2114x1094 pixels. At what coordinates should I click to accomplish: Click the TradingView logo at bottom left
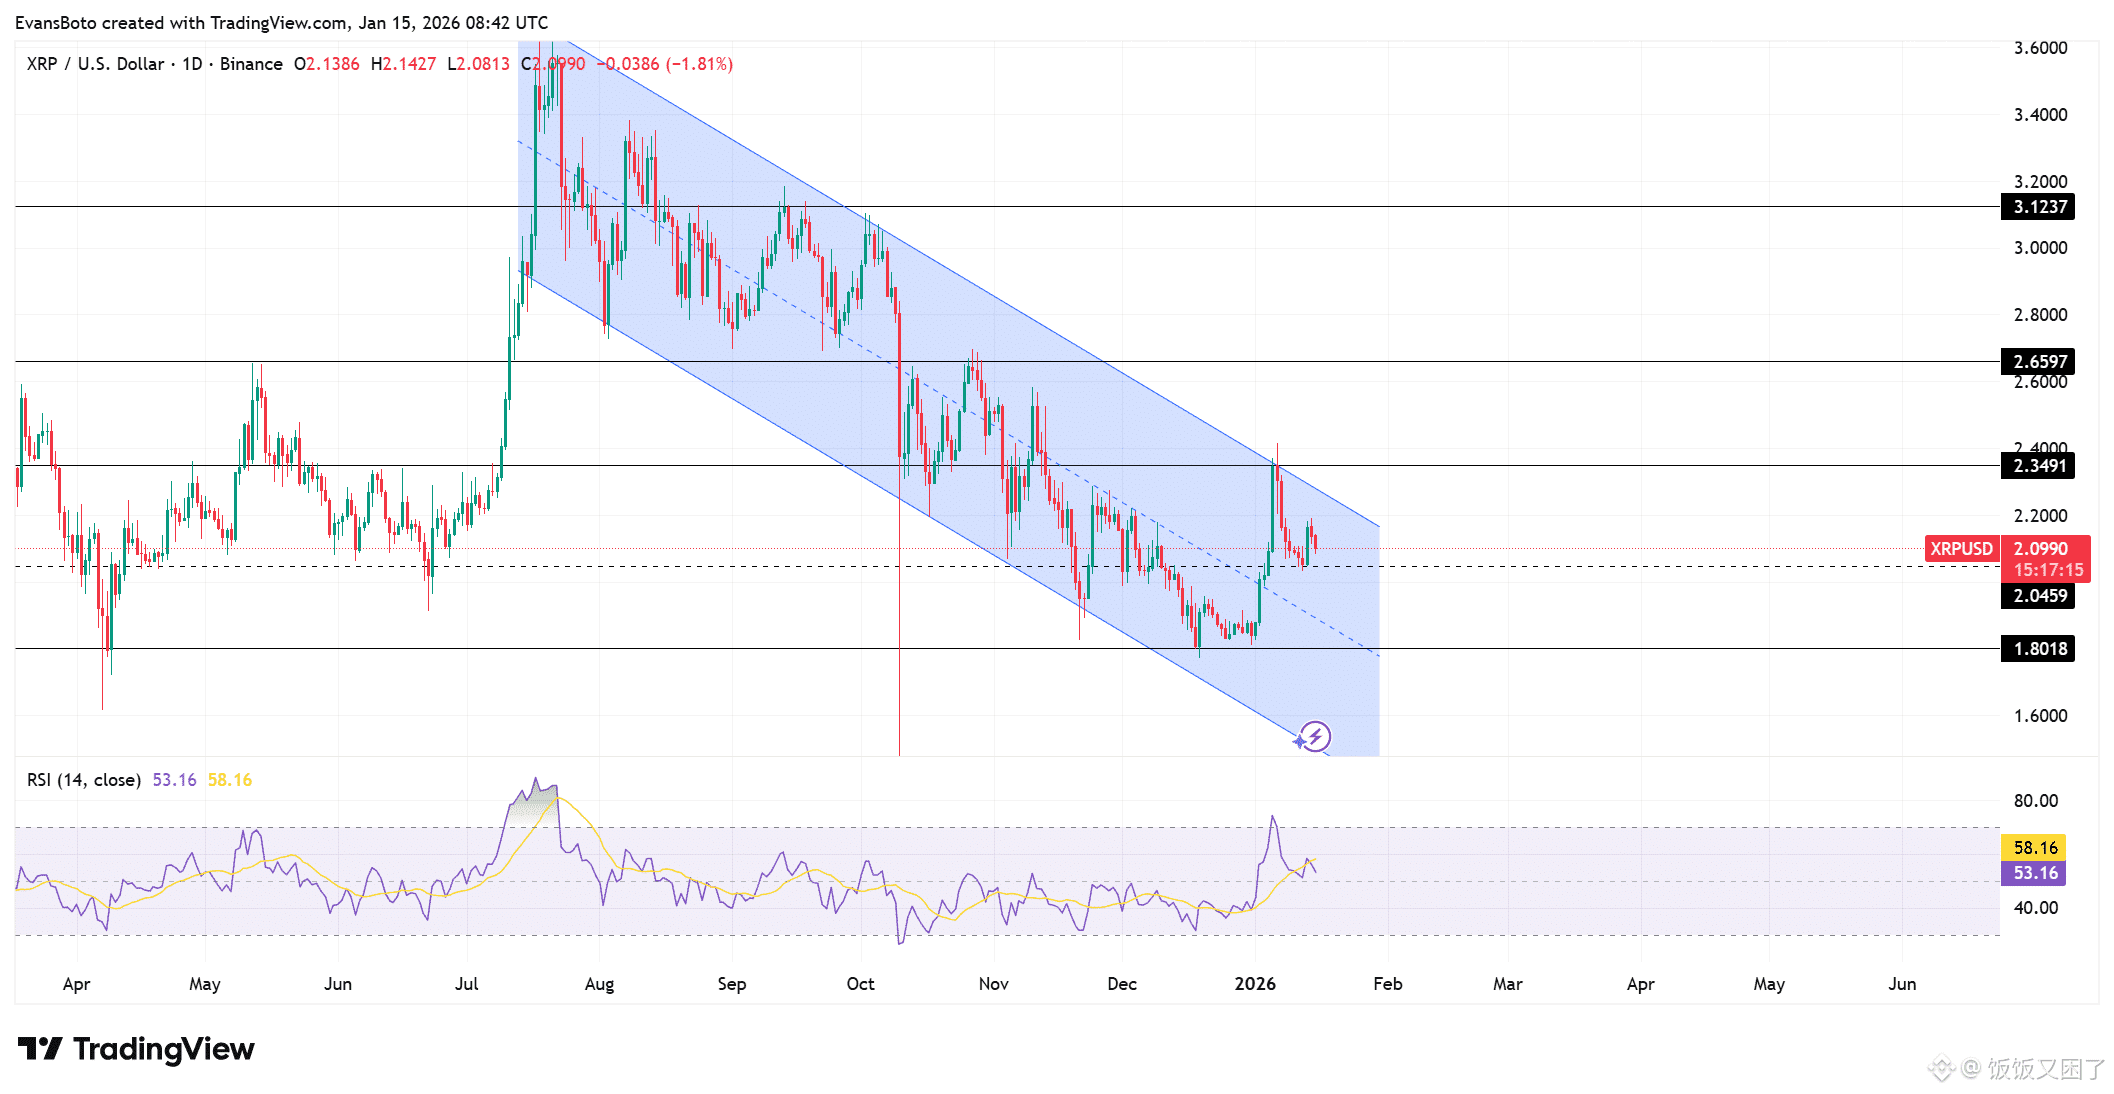point(137,1049)
